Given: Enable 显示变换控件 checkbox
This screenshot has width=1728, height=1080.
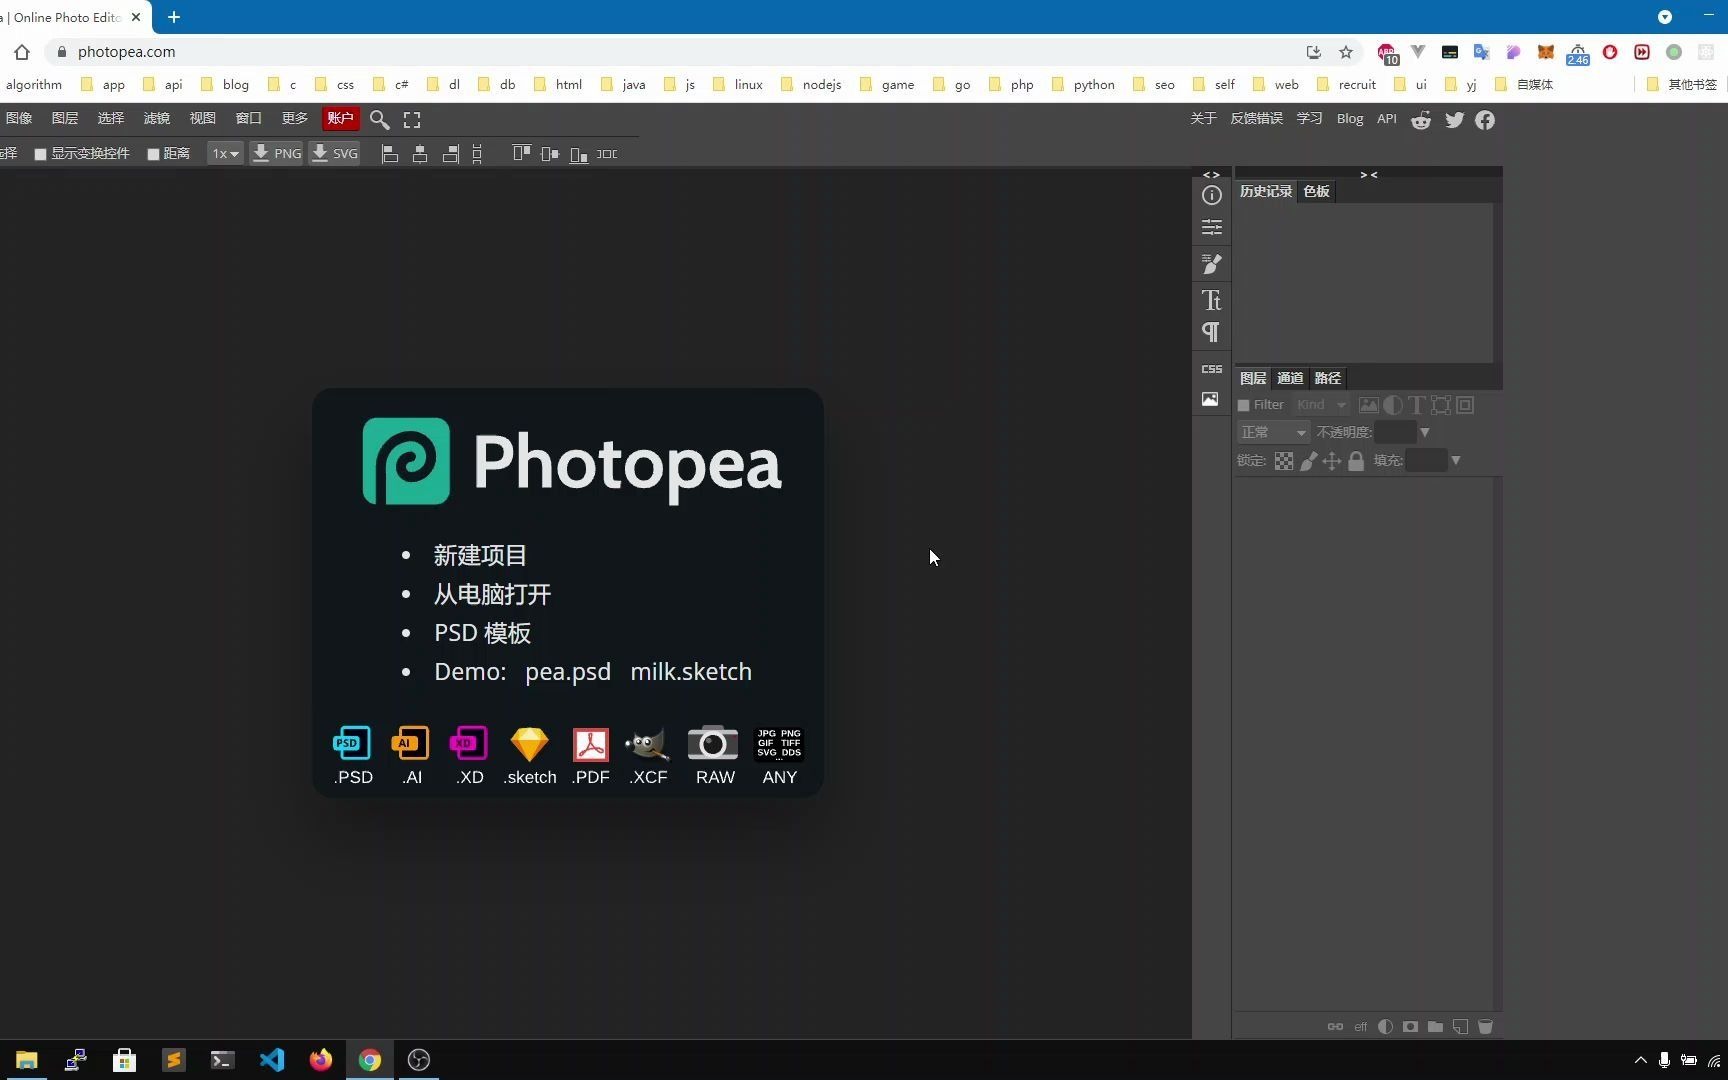Looking at the screenshot, I should 41,154.
